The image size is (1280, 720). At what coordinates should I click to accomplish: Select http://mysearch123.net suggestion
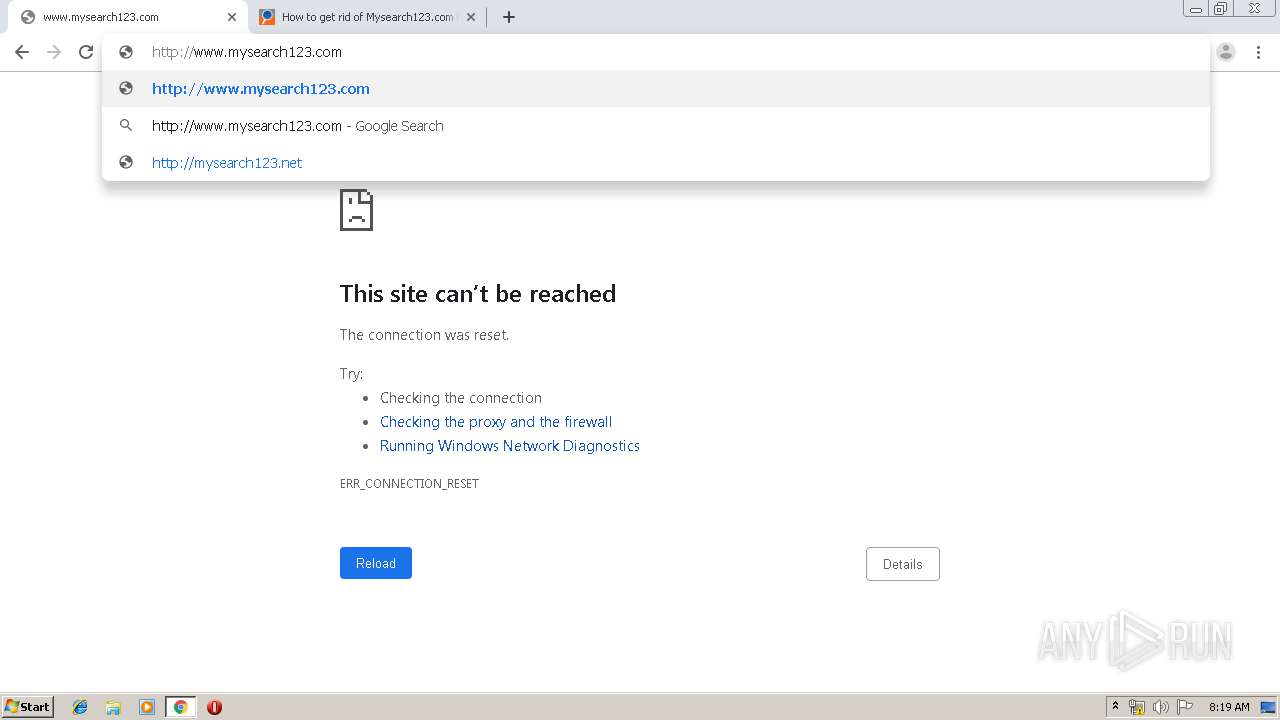[x=656, y=163]
